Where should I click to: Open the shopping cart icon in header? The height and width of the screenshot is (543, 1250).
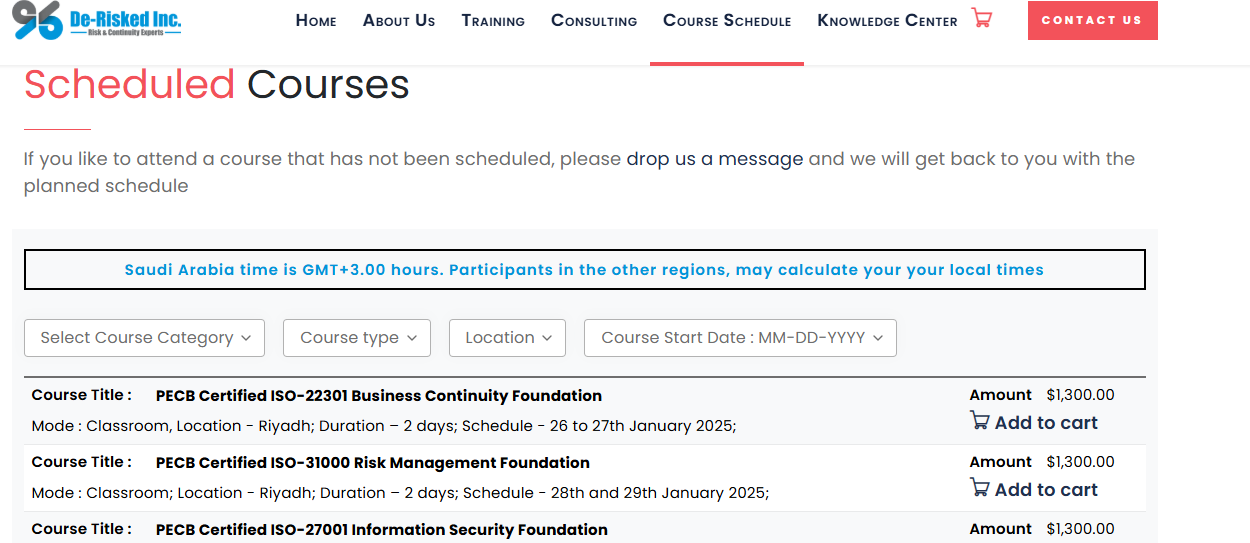coord(981,19)
